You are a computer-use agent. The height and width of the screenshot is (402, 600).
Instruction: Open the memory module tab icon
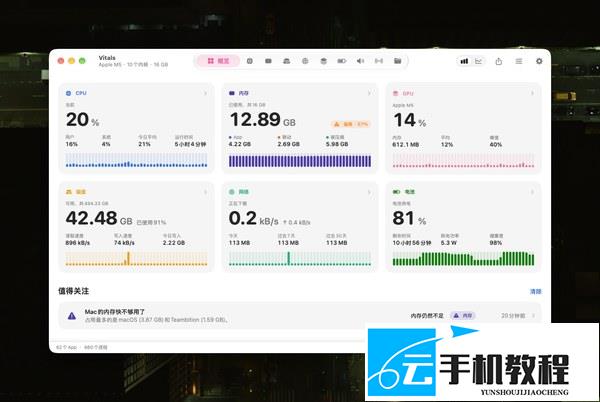tap(268, 61)
